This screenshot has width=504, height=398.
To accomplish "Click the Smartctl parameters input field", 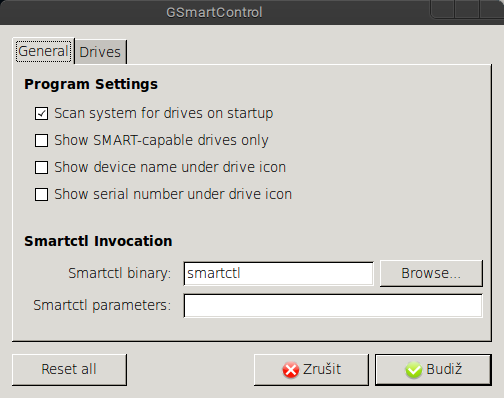I will (x=333, y=305).
